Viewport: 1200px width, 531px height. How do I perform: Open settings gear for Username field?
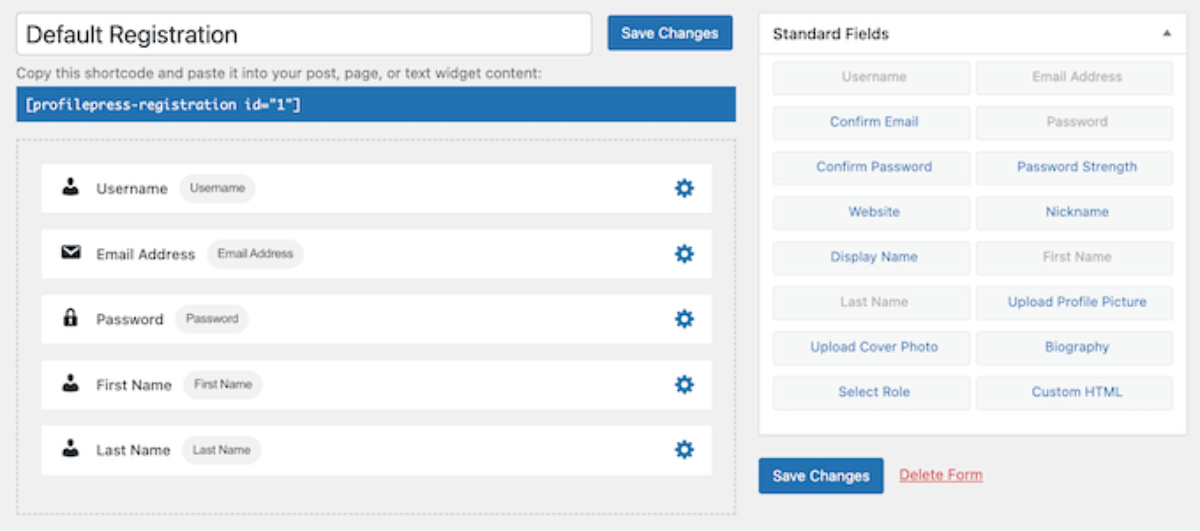click(x=684, y=188)
